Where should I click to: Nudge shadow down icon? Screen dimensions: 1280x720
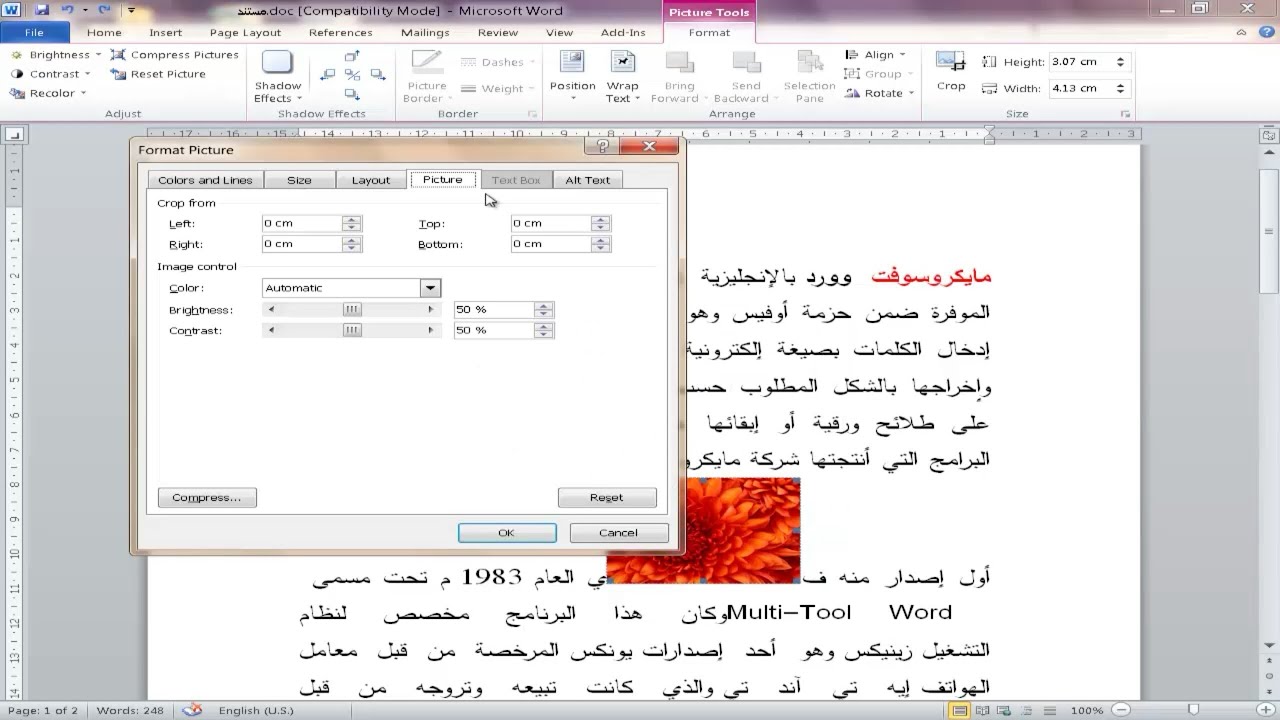click(x=352, y=92)
